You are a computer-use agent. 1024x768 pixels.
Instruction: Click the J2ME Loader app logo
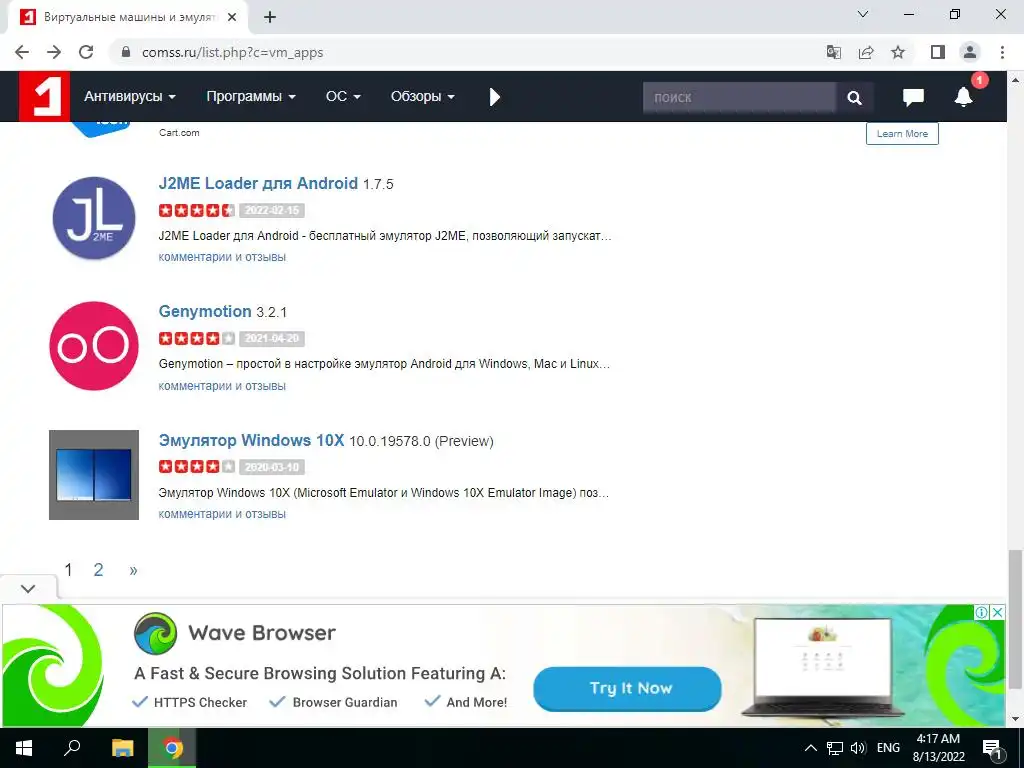(94, 218)
